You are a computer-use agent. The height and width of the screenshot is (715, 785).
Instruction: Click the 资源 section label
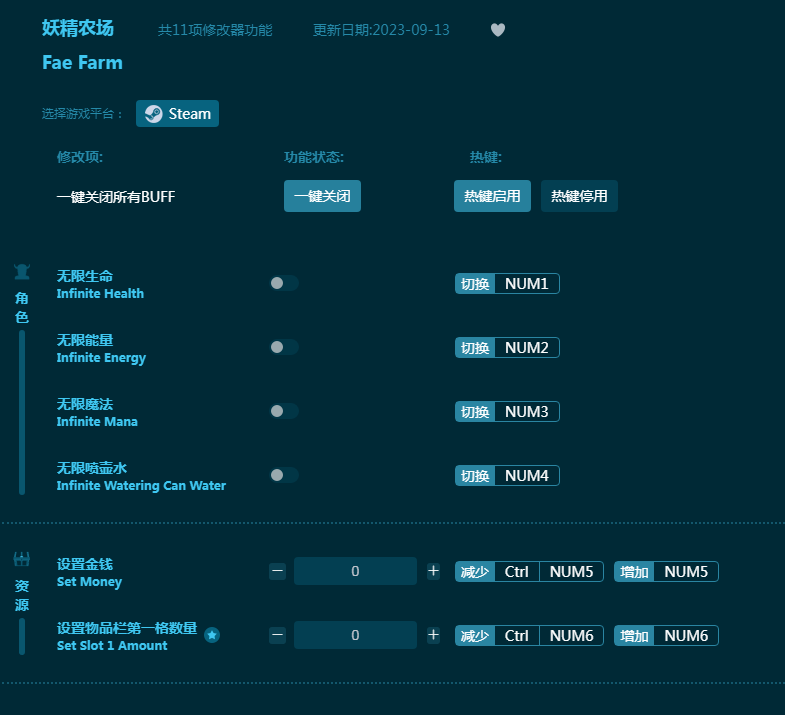[22, 595]
